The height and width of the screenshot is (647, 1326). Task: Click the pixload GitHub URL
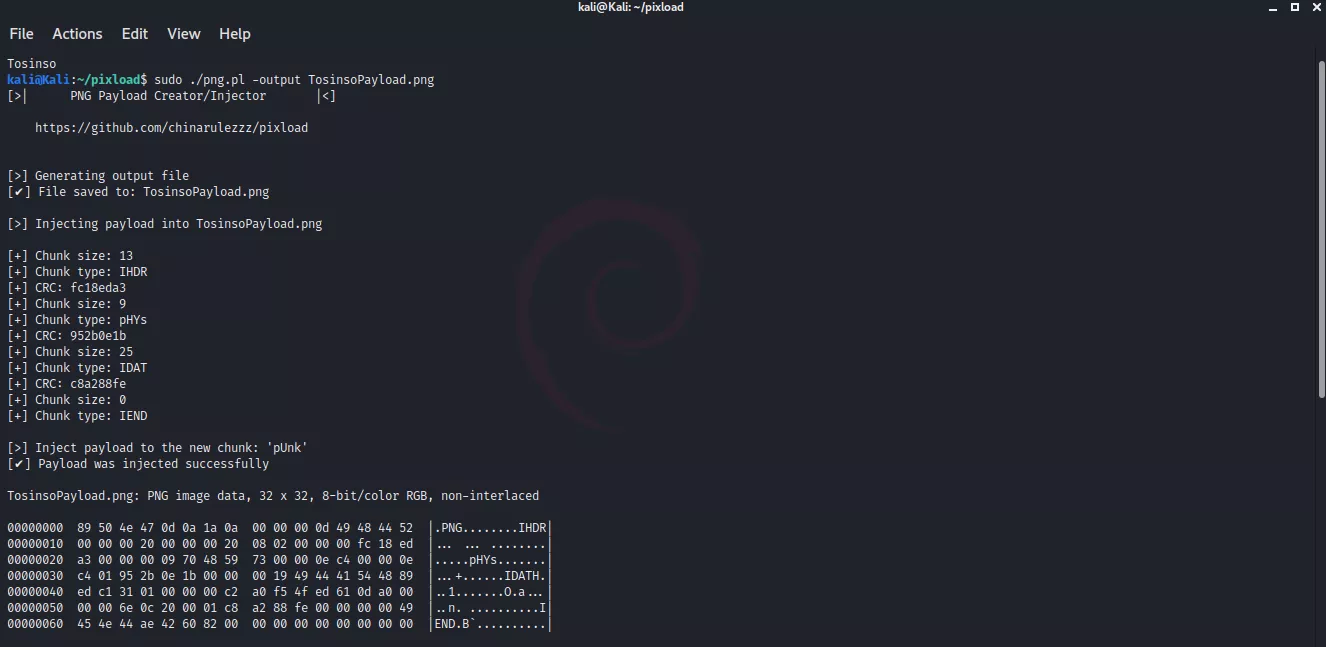coord(171,128)
